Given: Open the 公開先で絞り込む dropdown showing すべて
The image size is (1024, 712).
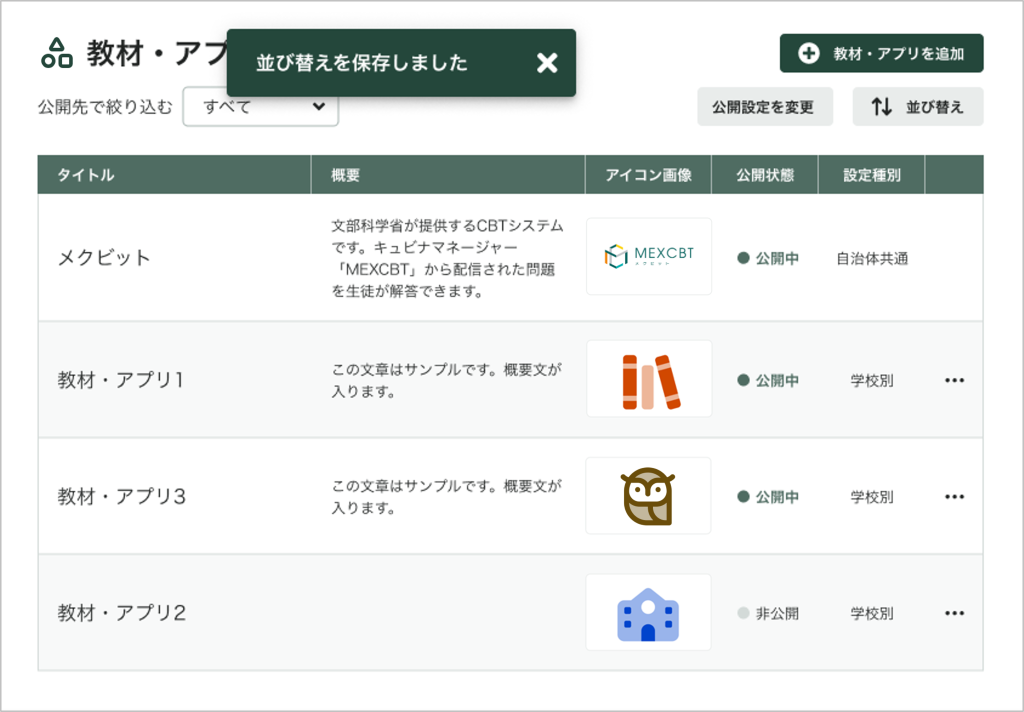Looking at the screenshot, I should click(x=261, y=106).
